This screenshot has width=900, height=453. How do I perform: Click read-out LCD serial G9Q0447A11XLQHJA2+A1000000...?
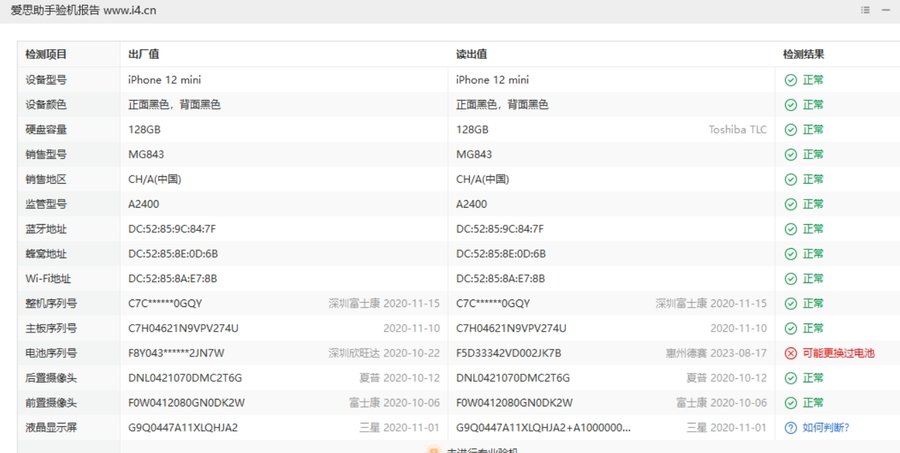coord(544,428)
